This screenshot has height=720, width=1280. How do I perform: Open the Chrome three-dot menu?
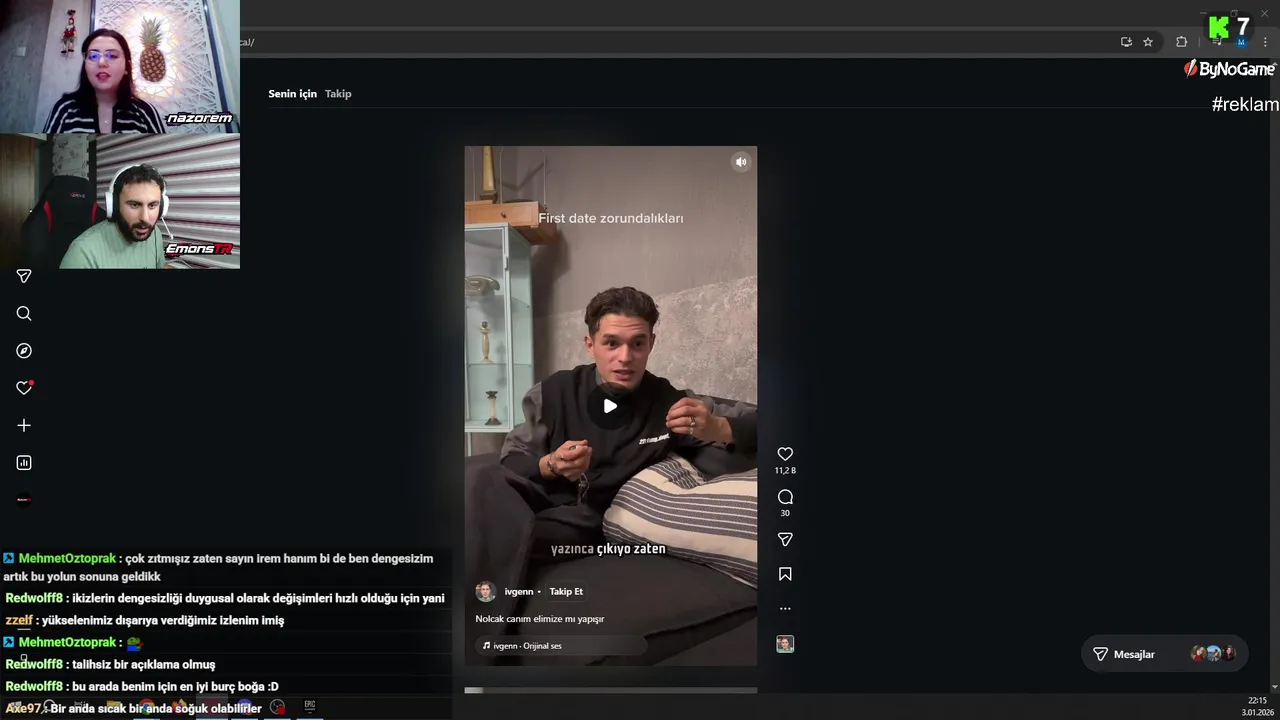tap(1265, 42)
